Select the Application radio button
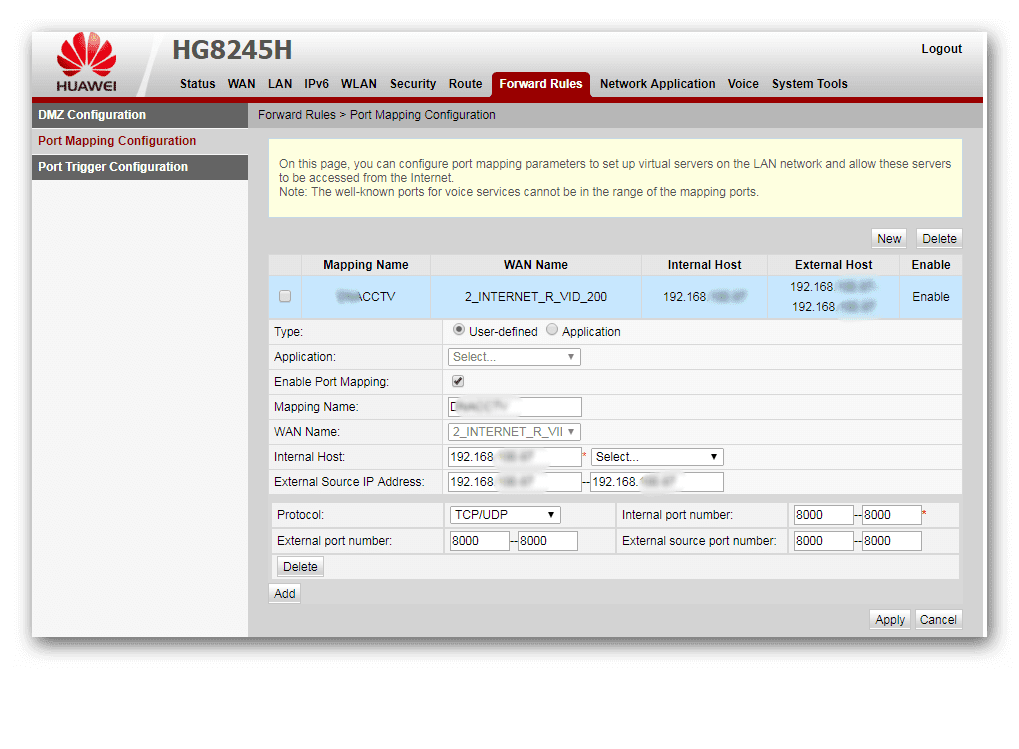 tap(551, 331)
